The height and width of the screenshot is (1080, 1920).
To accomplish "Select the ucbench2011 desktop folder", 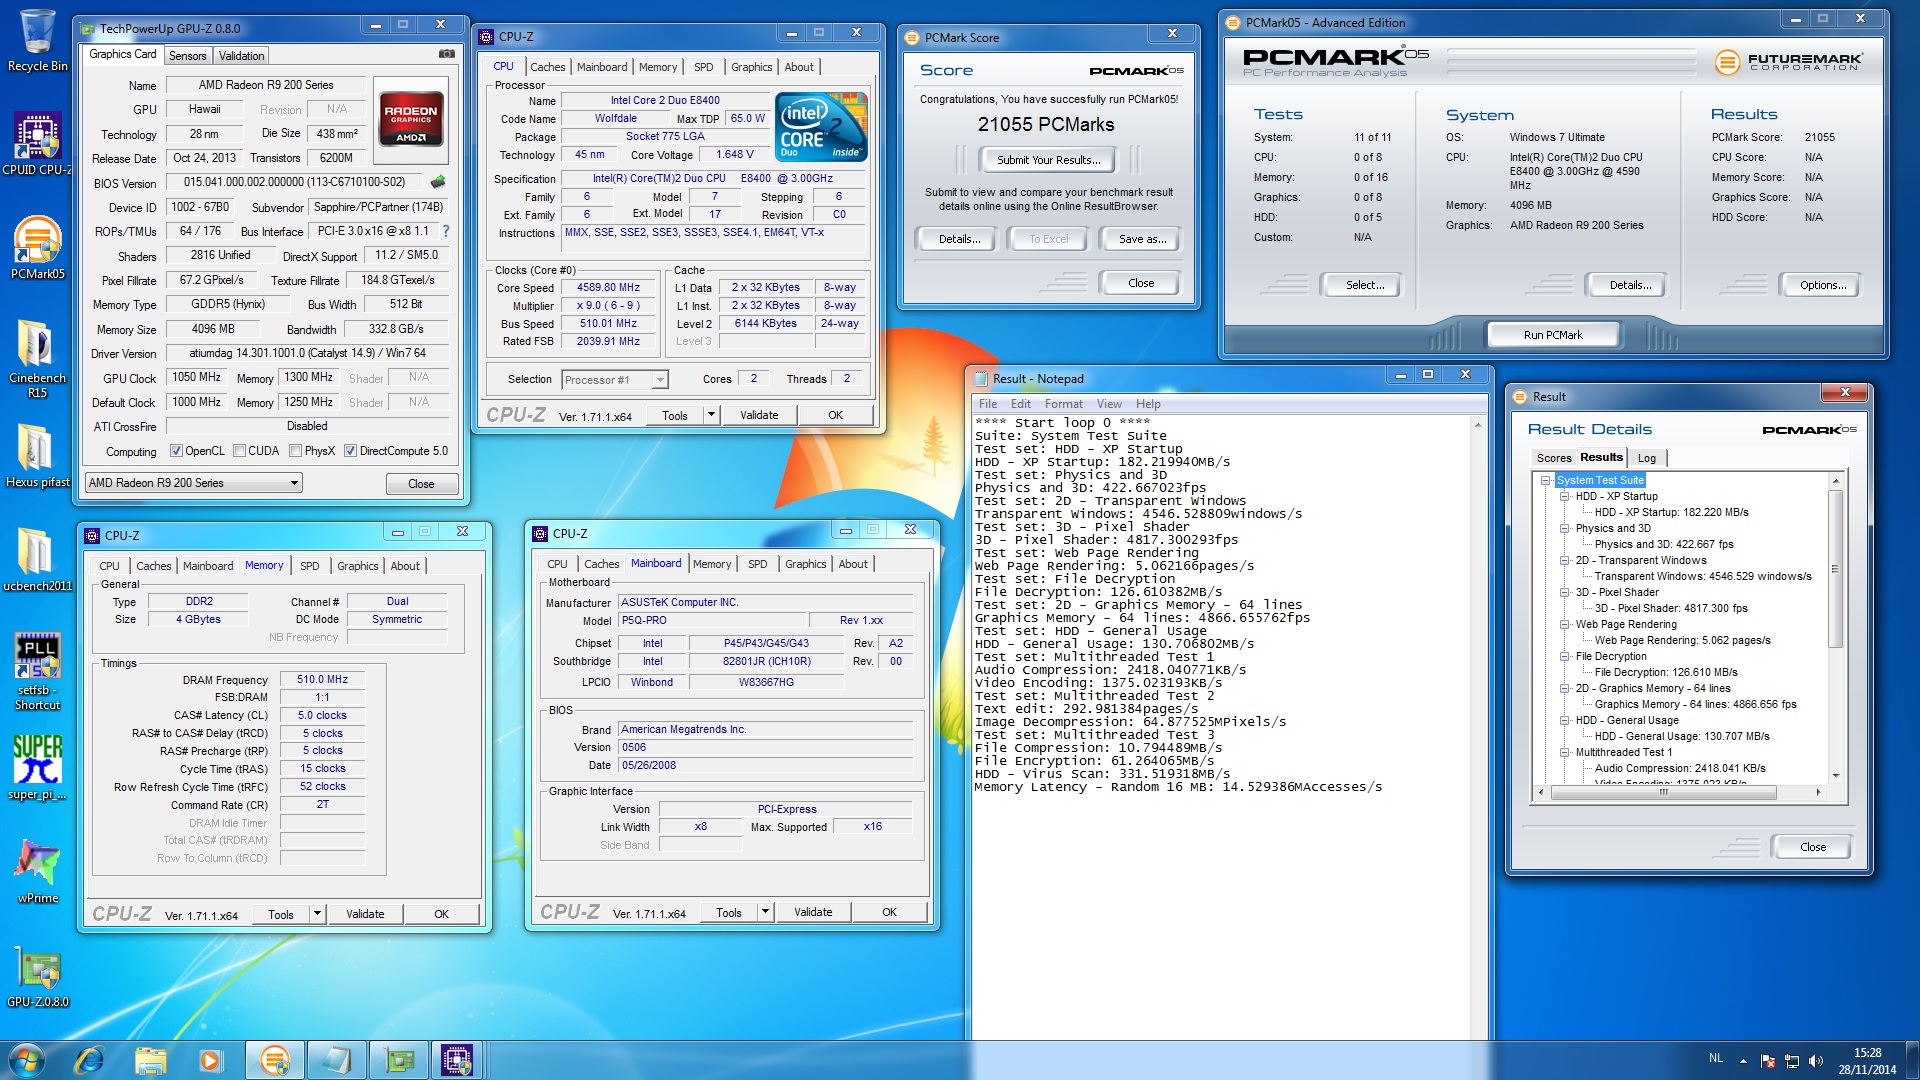I will coord(38,560).
